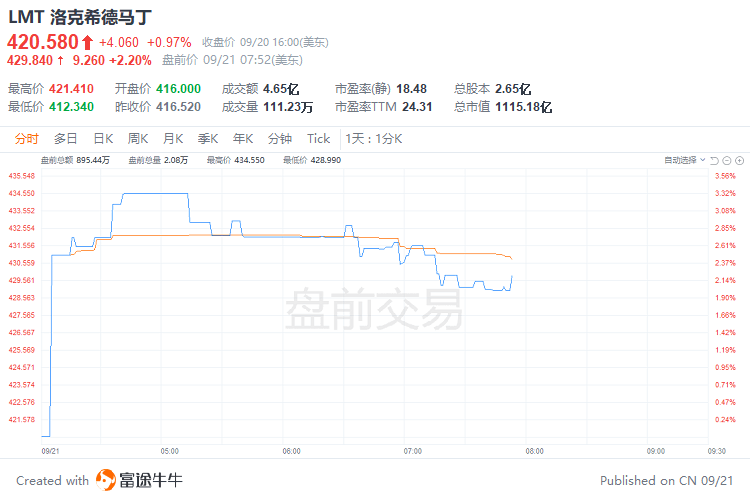This screenshot has width=750, height=501.
Task: Click the 成交额 value 4.65亿
Action: [x=281, y=89]
